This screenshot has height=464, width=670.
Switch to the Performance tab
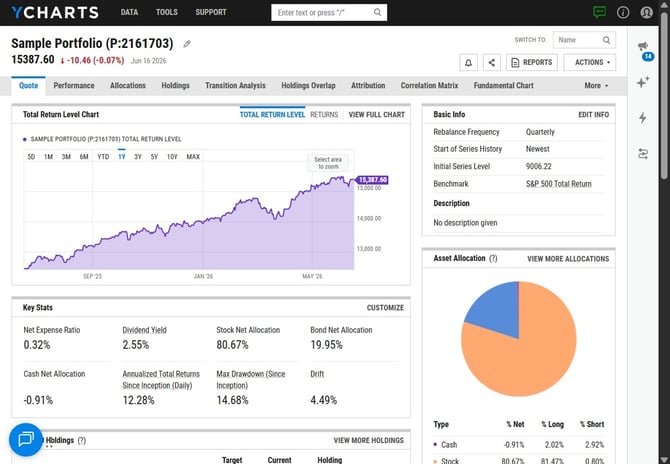(74, 85)
